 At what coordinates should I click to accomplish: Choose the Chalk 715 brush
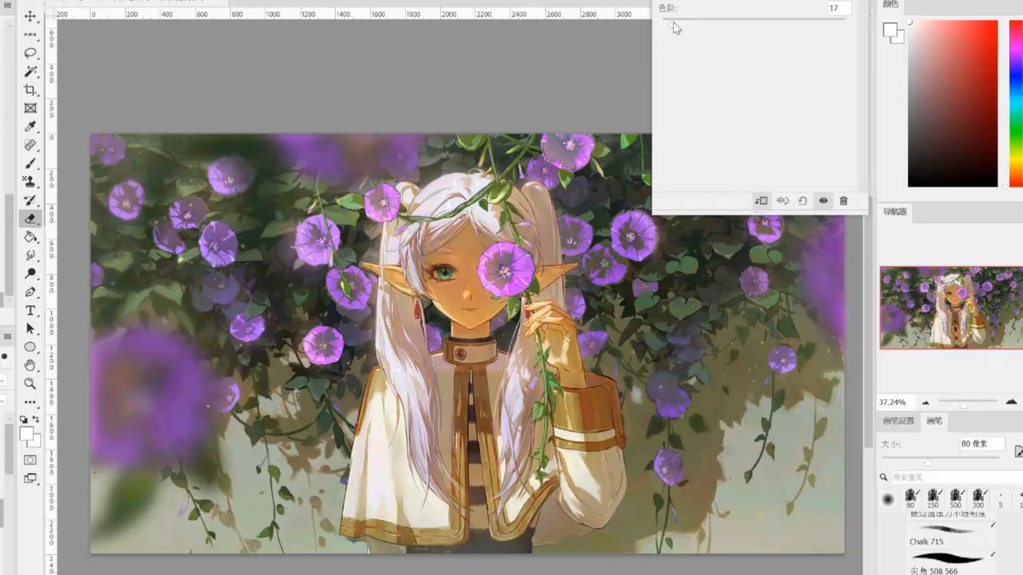[x=952, y=535]
